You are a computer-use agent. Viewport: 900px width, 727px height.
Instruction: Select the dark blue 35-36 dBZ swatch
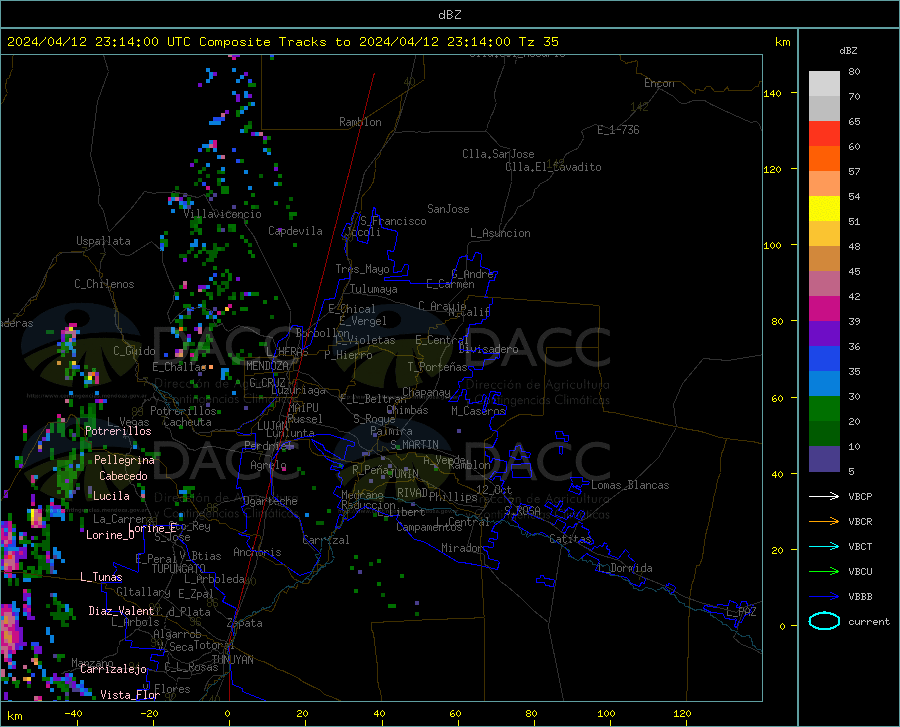click(824, 359)
